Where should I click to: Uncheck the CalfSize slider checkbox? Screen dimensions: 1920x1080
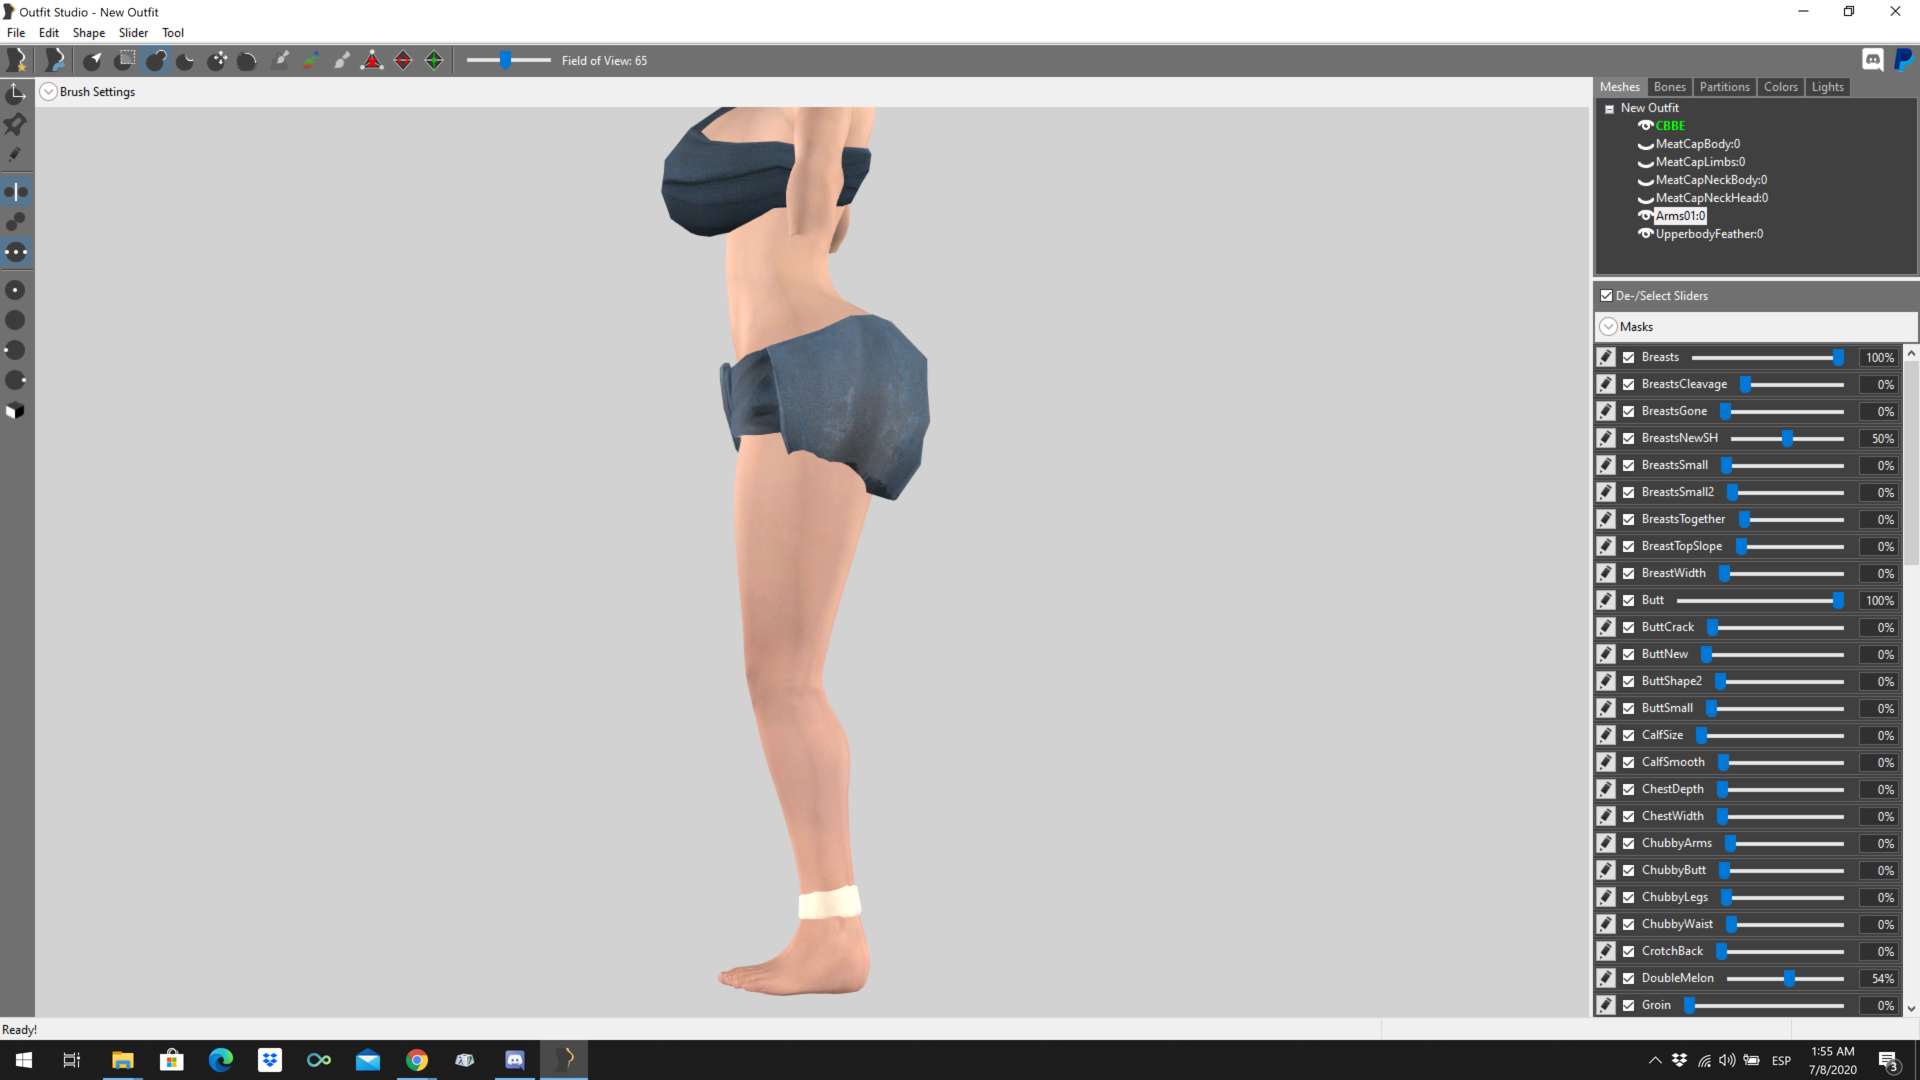click(x=1629, y=735)
